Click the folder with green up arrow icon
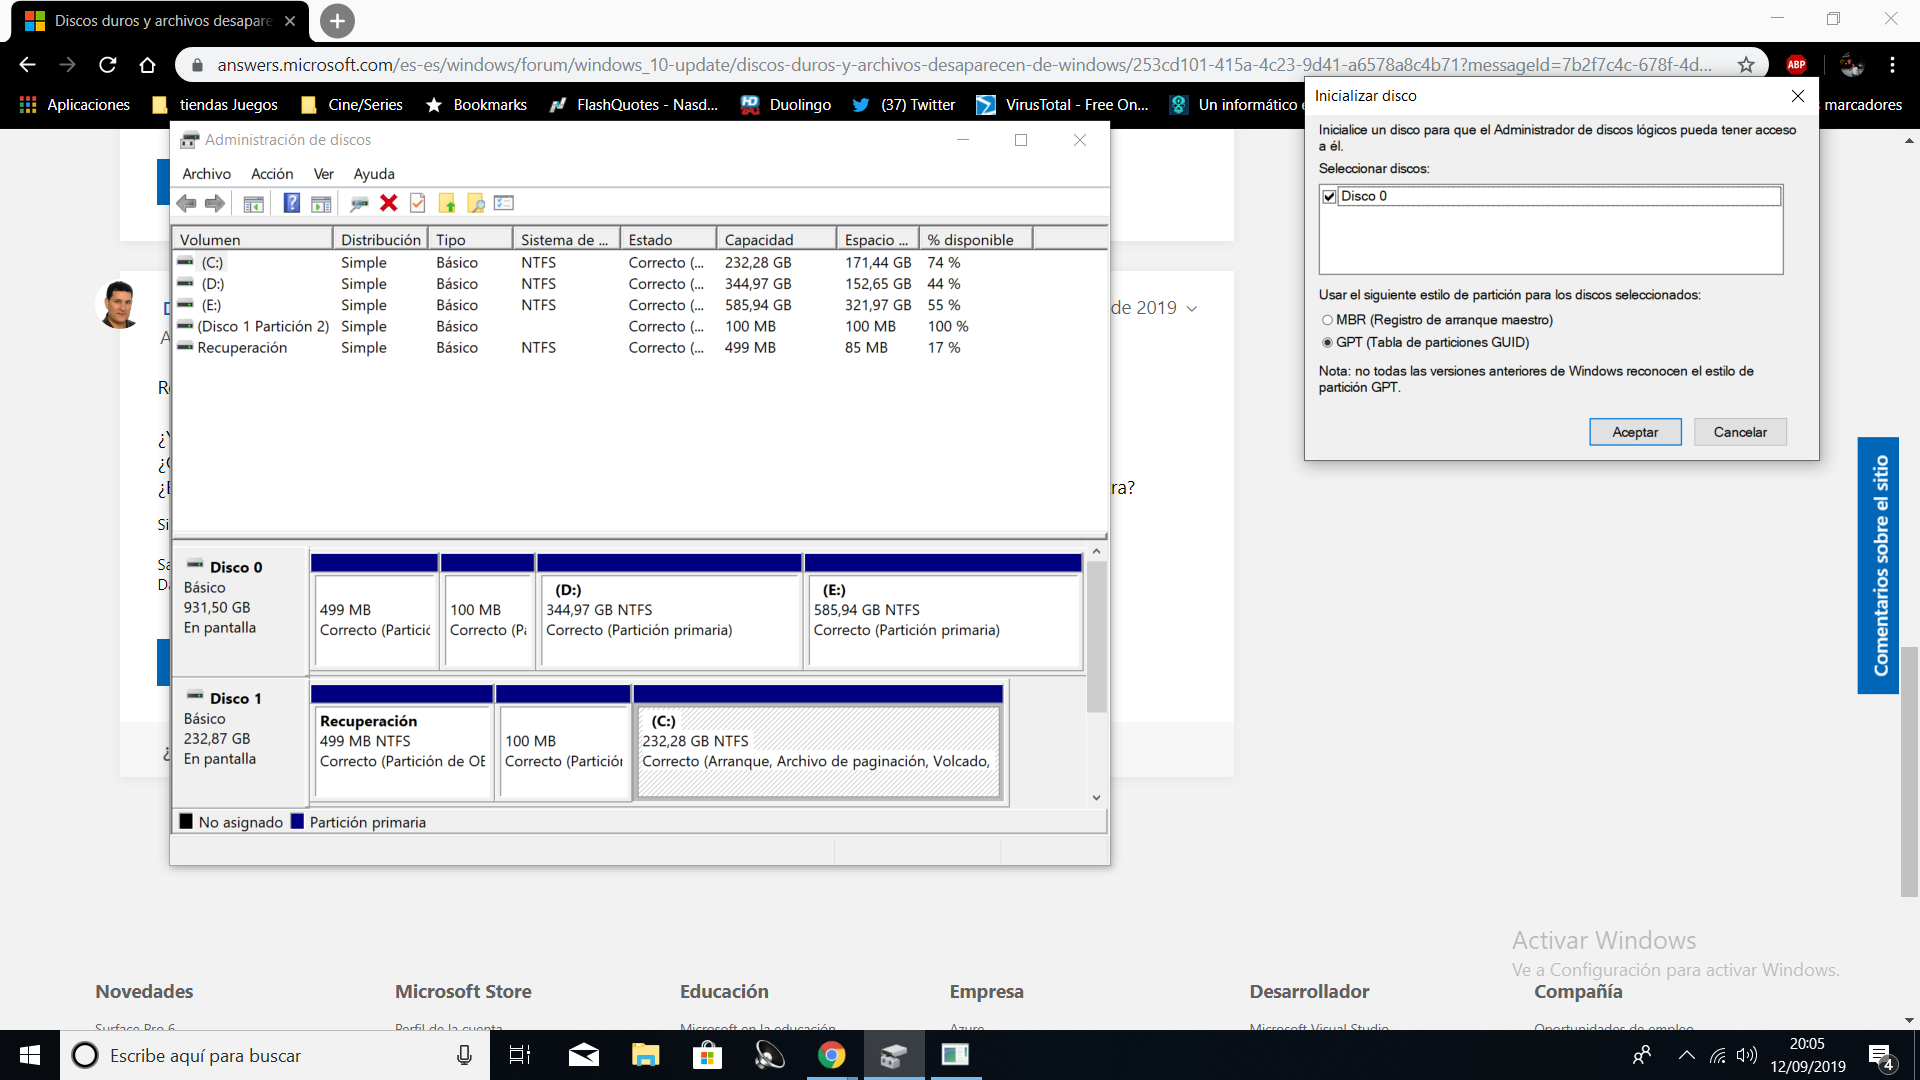 click(x=447, y=203)
